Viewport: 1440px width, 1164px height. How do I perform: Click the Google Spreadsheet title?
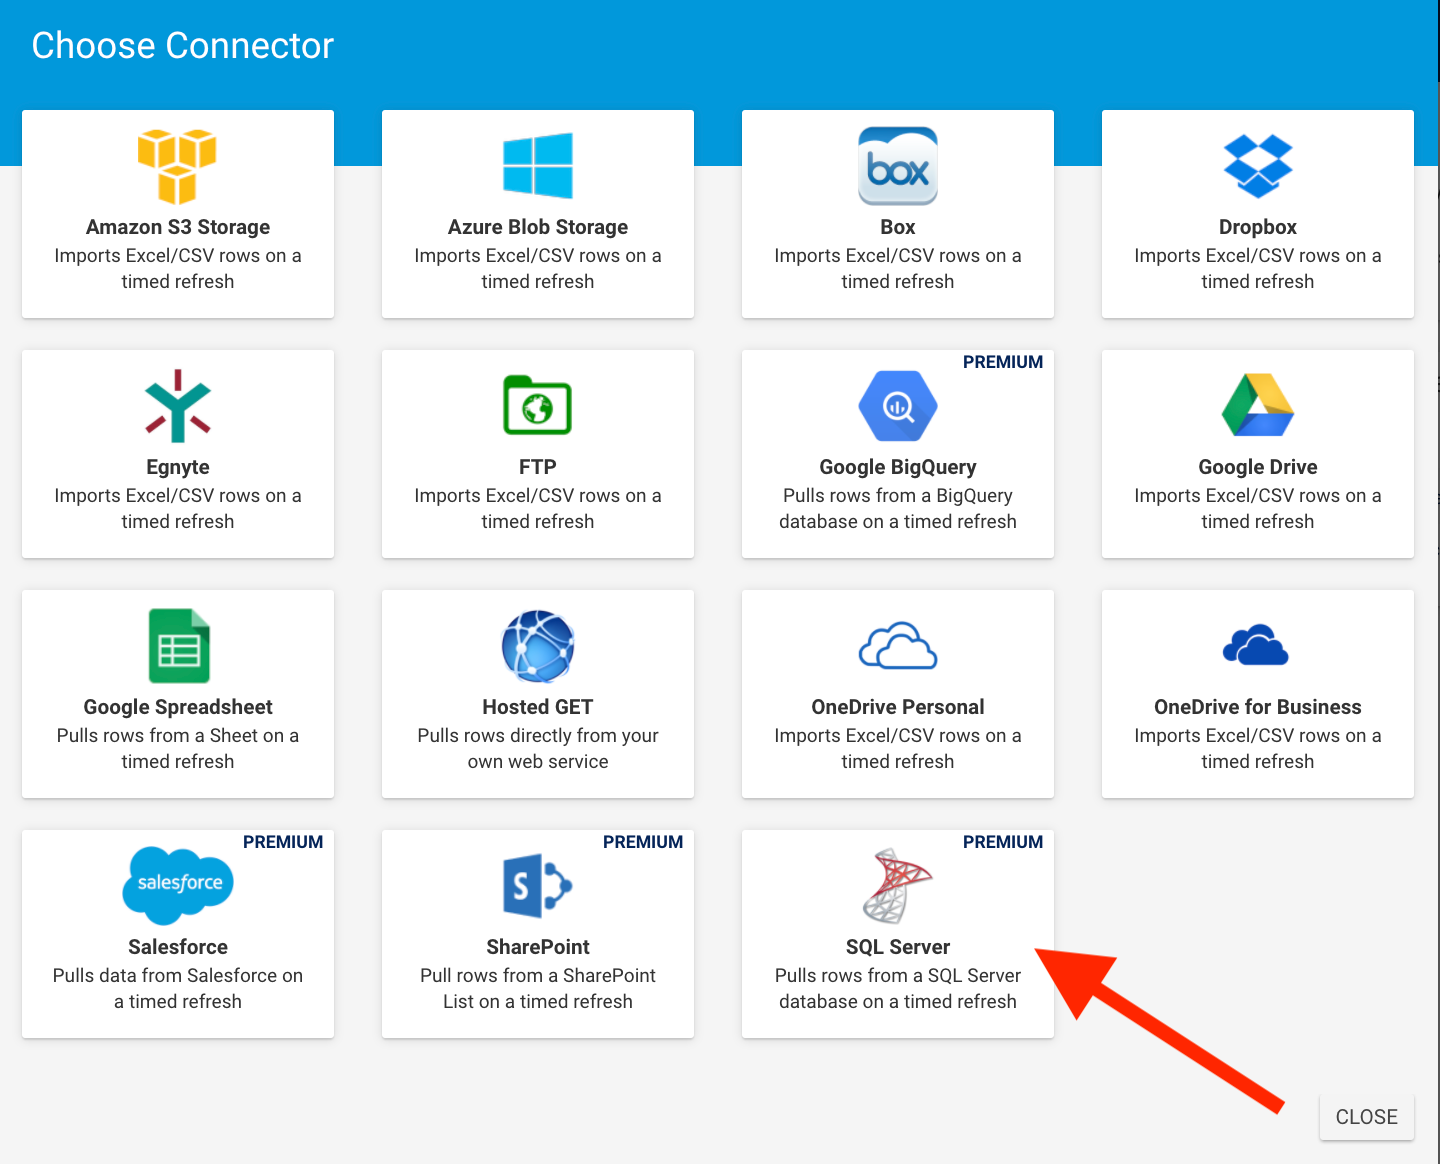tap(178, 707)
